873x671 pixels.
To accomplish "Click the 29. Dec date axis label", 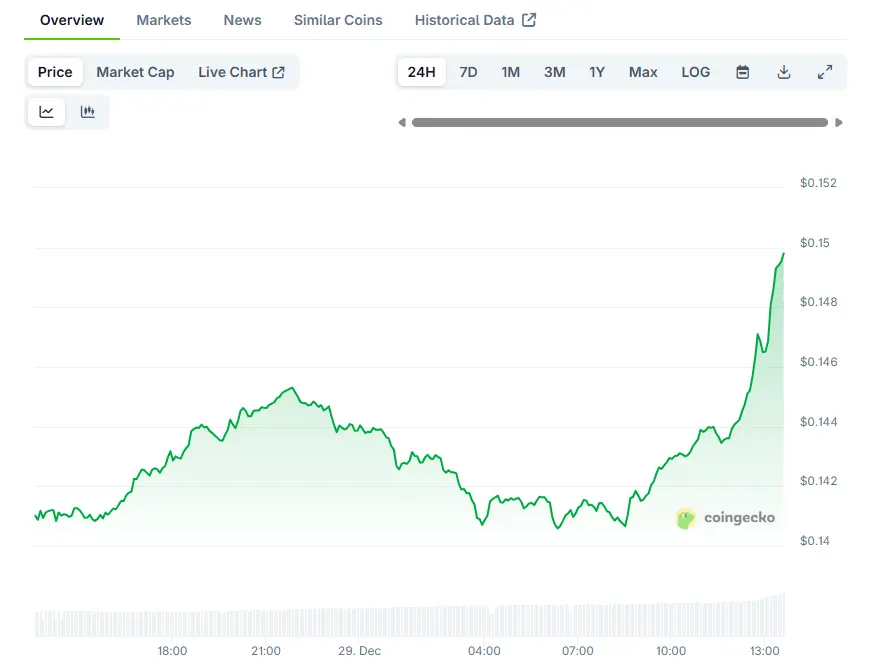I will (359, 651).
